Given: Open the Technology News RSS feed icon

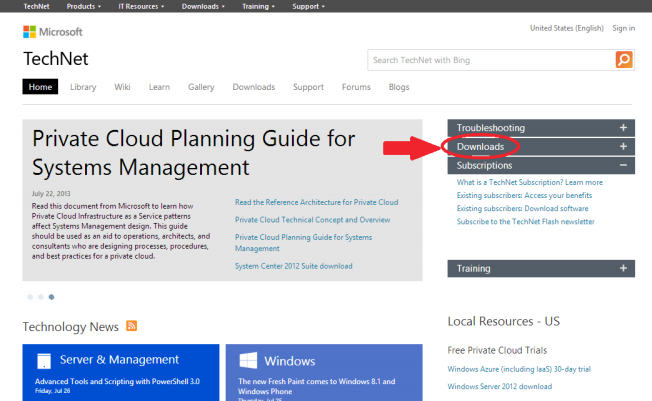Looking at the screenshot, I should (x=132, y=327).
